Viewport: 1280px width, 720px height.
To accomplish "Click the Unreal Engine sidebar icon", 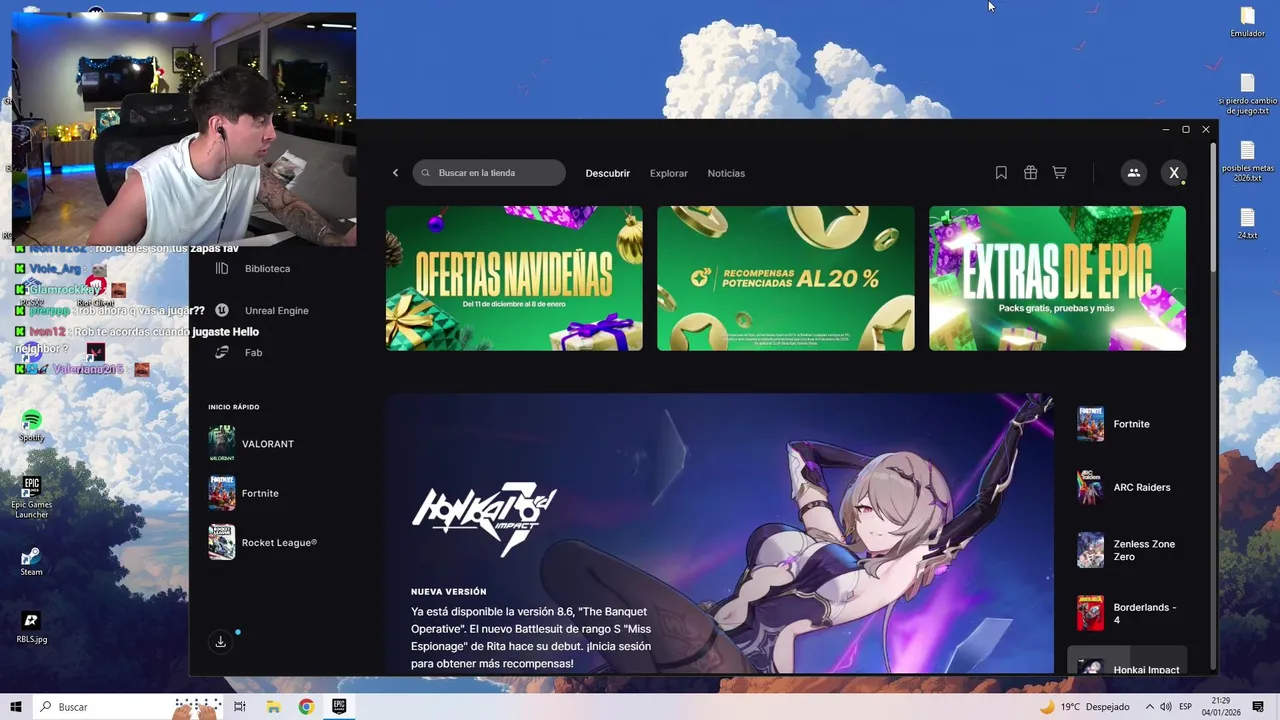I will [x=222, y=310].
